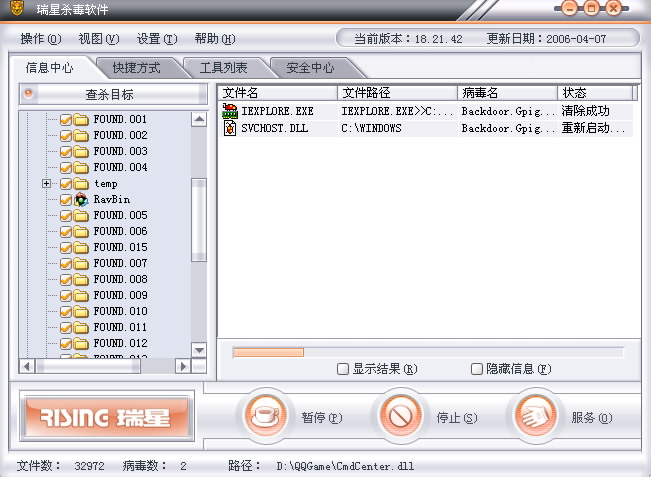
Task: Click the folder icon of FOUND.003
Action: point(81,152)
